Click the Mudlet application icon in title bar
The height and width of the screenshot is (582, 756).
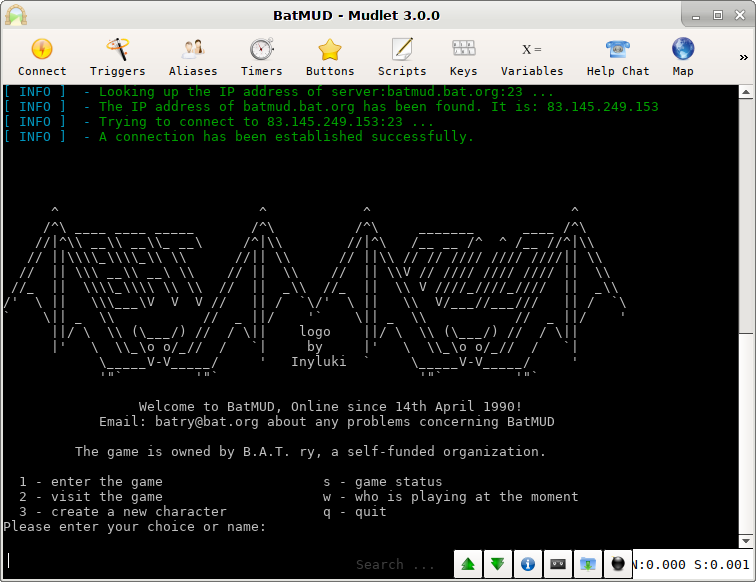tap(16, 15)
